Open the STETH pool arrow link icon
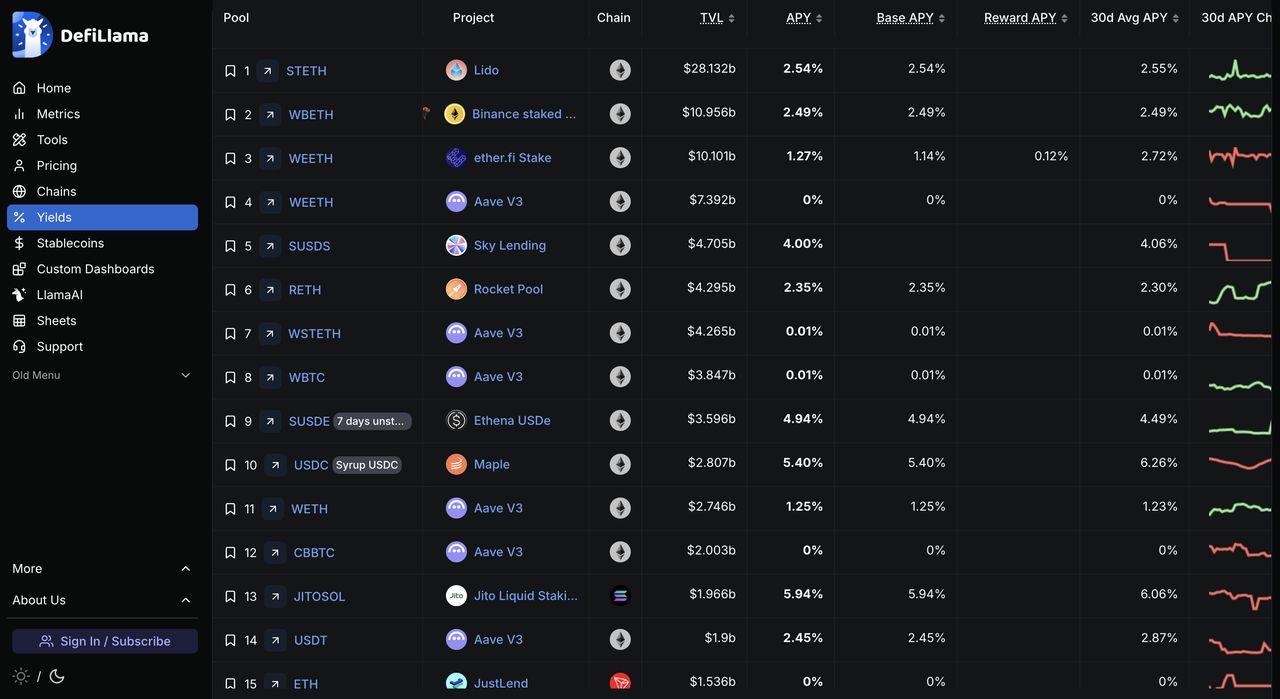The height and width of the screenshot is (699, 1280). (x=268, y=71)
